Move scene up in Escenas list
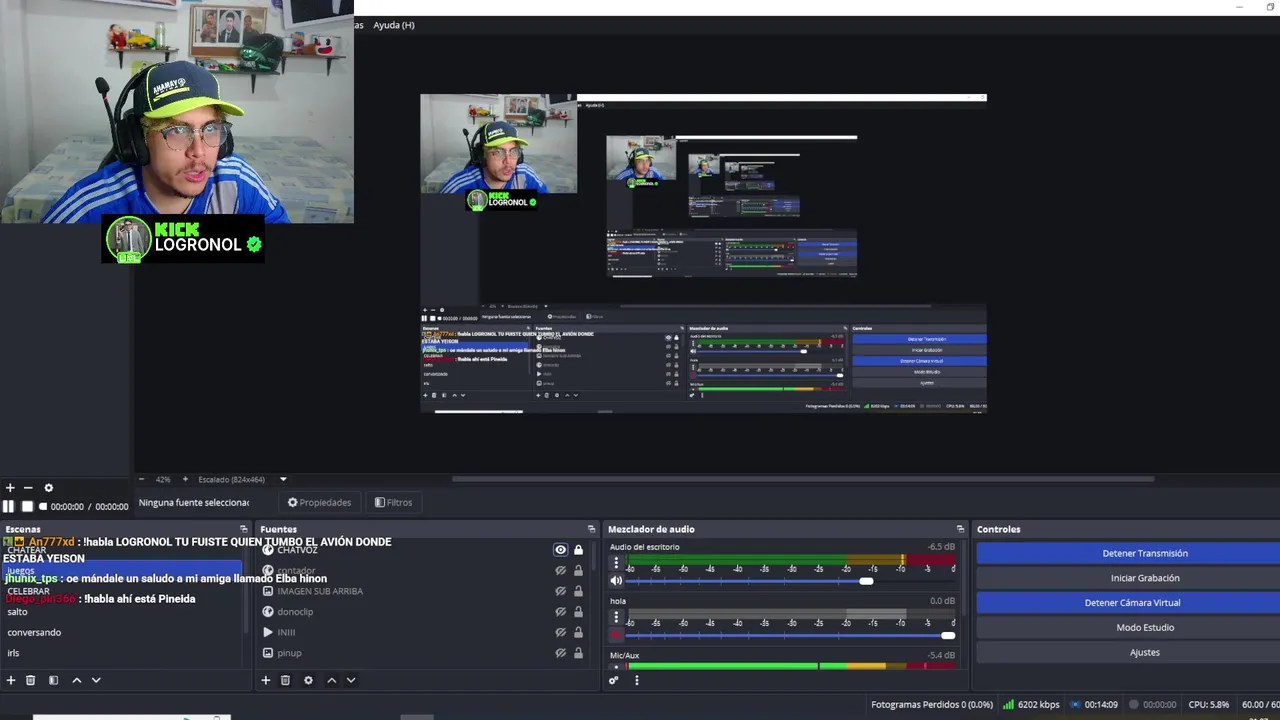 click(x=76, y=680)
